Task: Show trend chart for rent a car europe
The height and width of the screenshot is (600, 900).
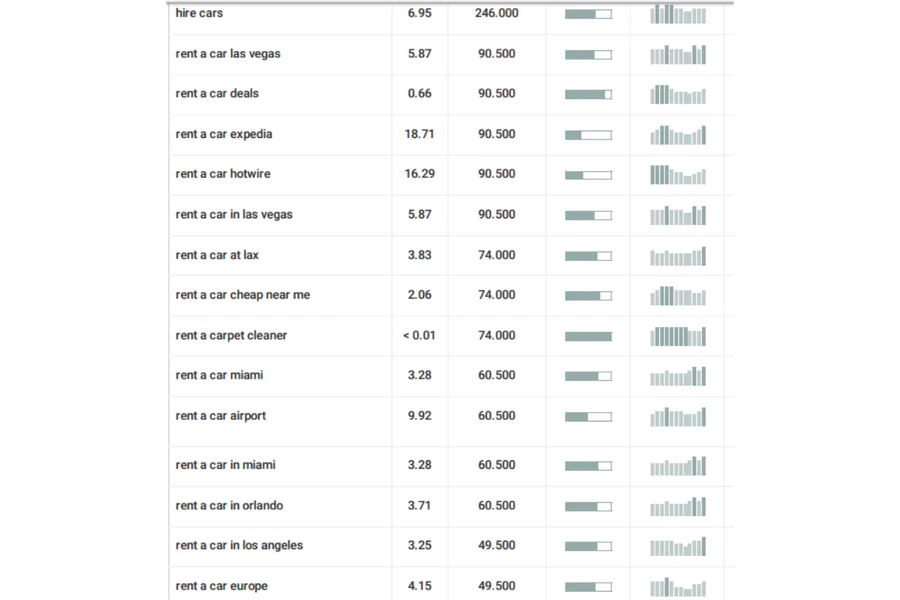Action: [x=678, y=587]
